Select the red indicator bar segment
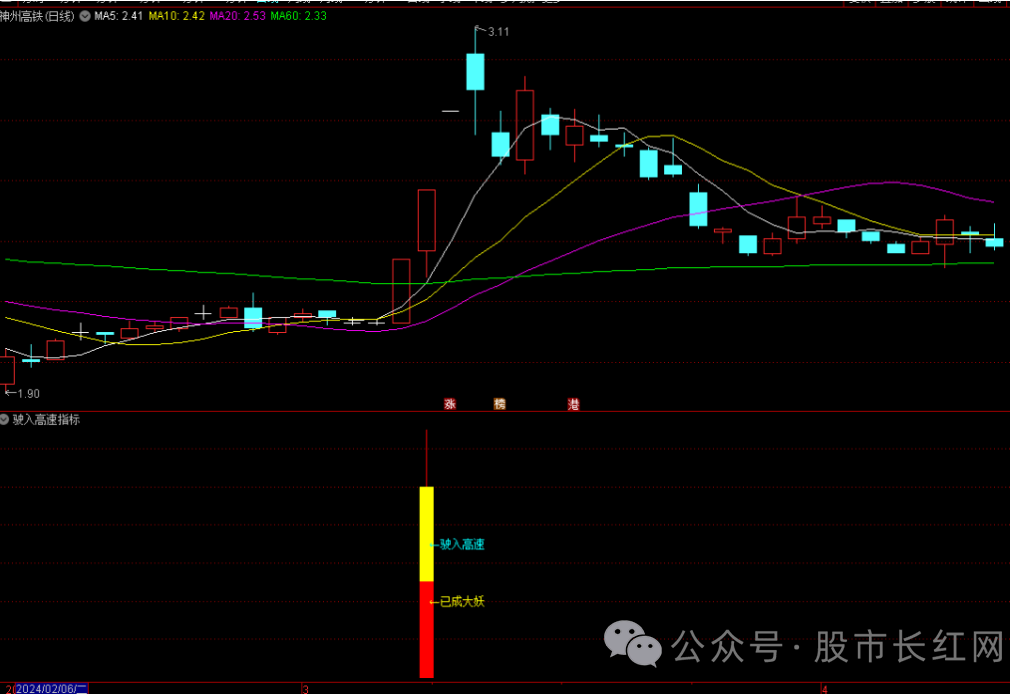 pos(426,630)
